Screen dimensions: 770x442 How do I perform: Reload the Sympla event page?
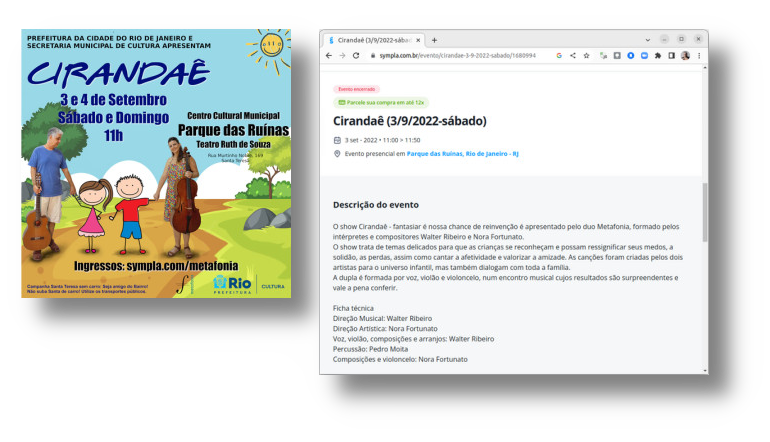click(x=357, y=56)
